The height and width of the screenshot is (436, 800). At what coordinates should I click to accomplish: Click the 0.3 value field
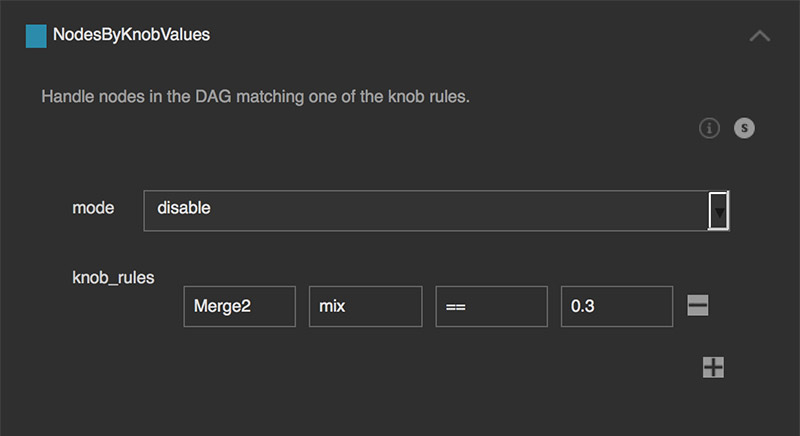[616, 306]
